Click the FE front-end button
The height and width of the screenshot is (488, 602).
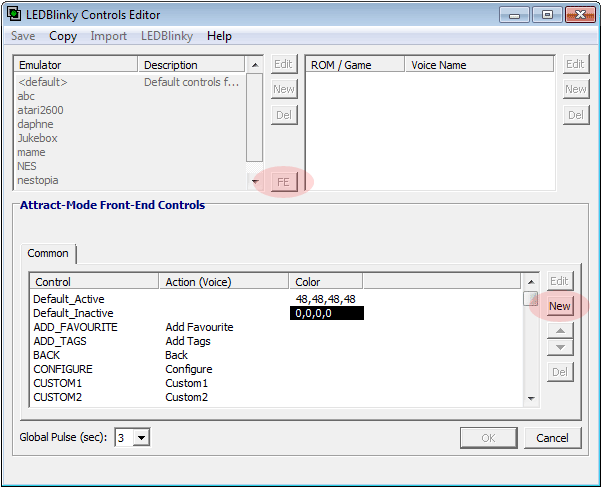point(284,182)
